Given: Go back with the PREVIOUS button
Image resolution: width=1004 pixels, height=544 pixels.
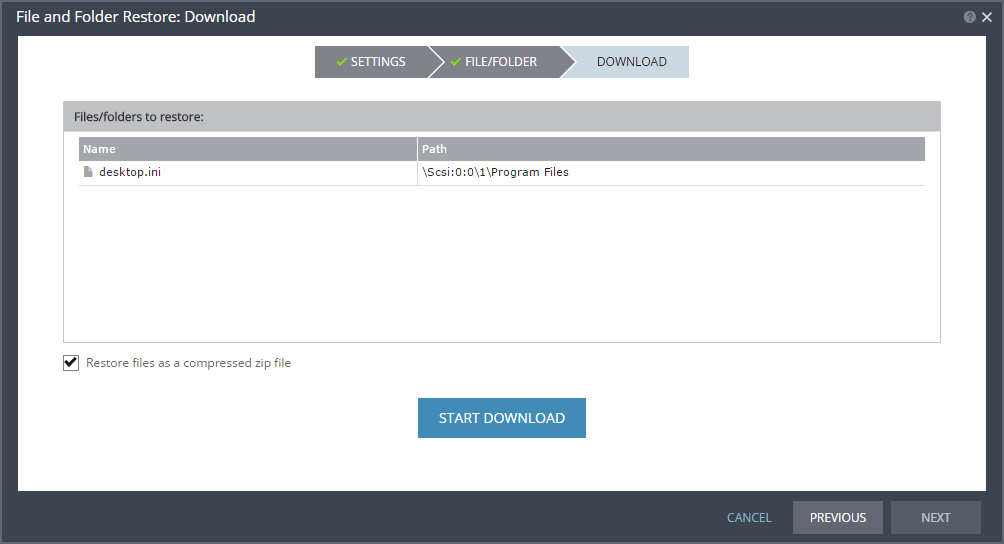Looking at the screenshot, I should click(838, 517).
